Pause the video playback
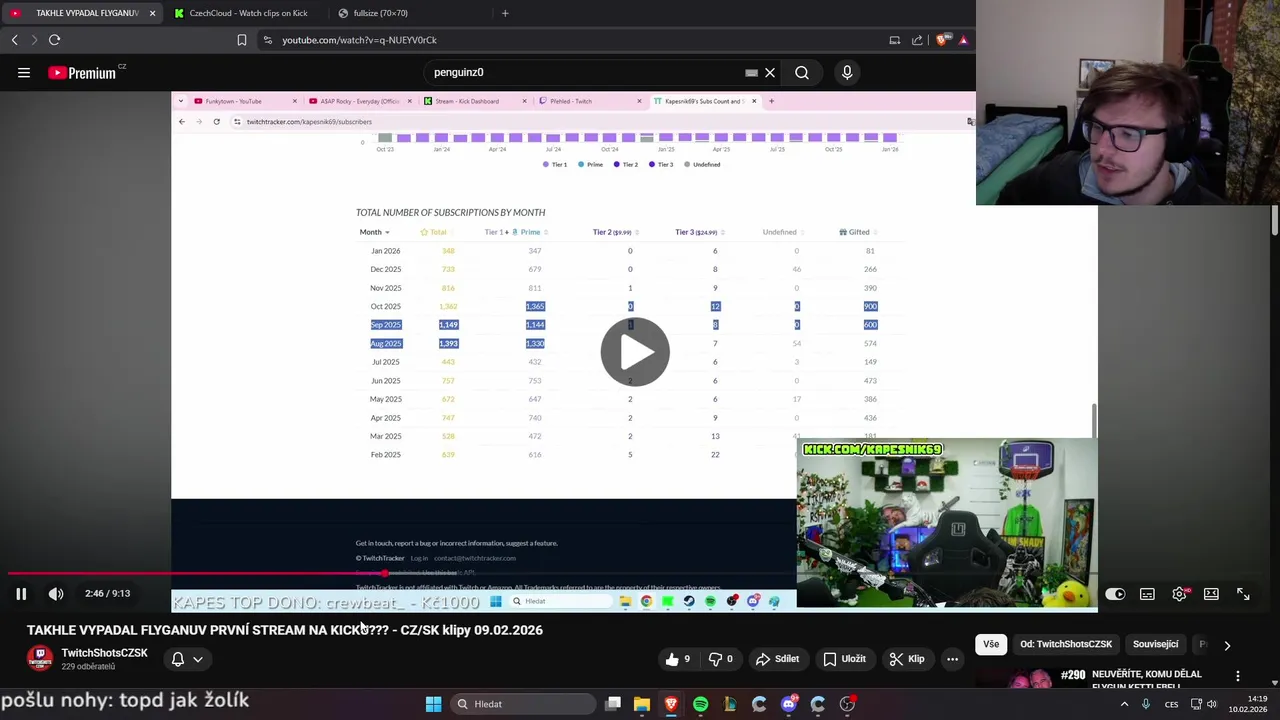1280x720 pixels. click(x=21, y=594)
